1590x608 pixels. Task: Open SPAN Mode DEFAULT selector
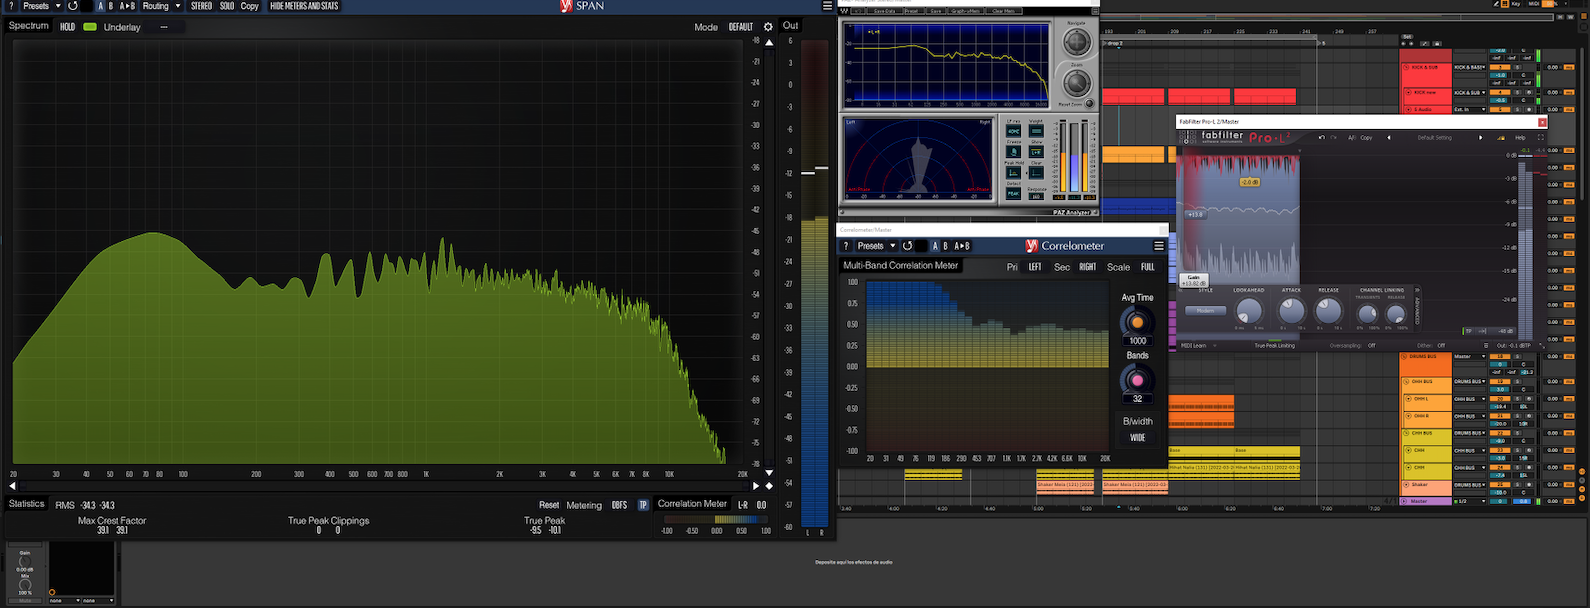coord(741,27)
